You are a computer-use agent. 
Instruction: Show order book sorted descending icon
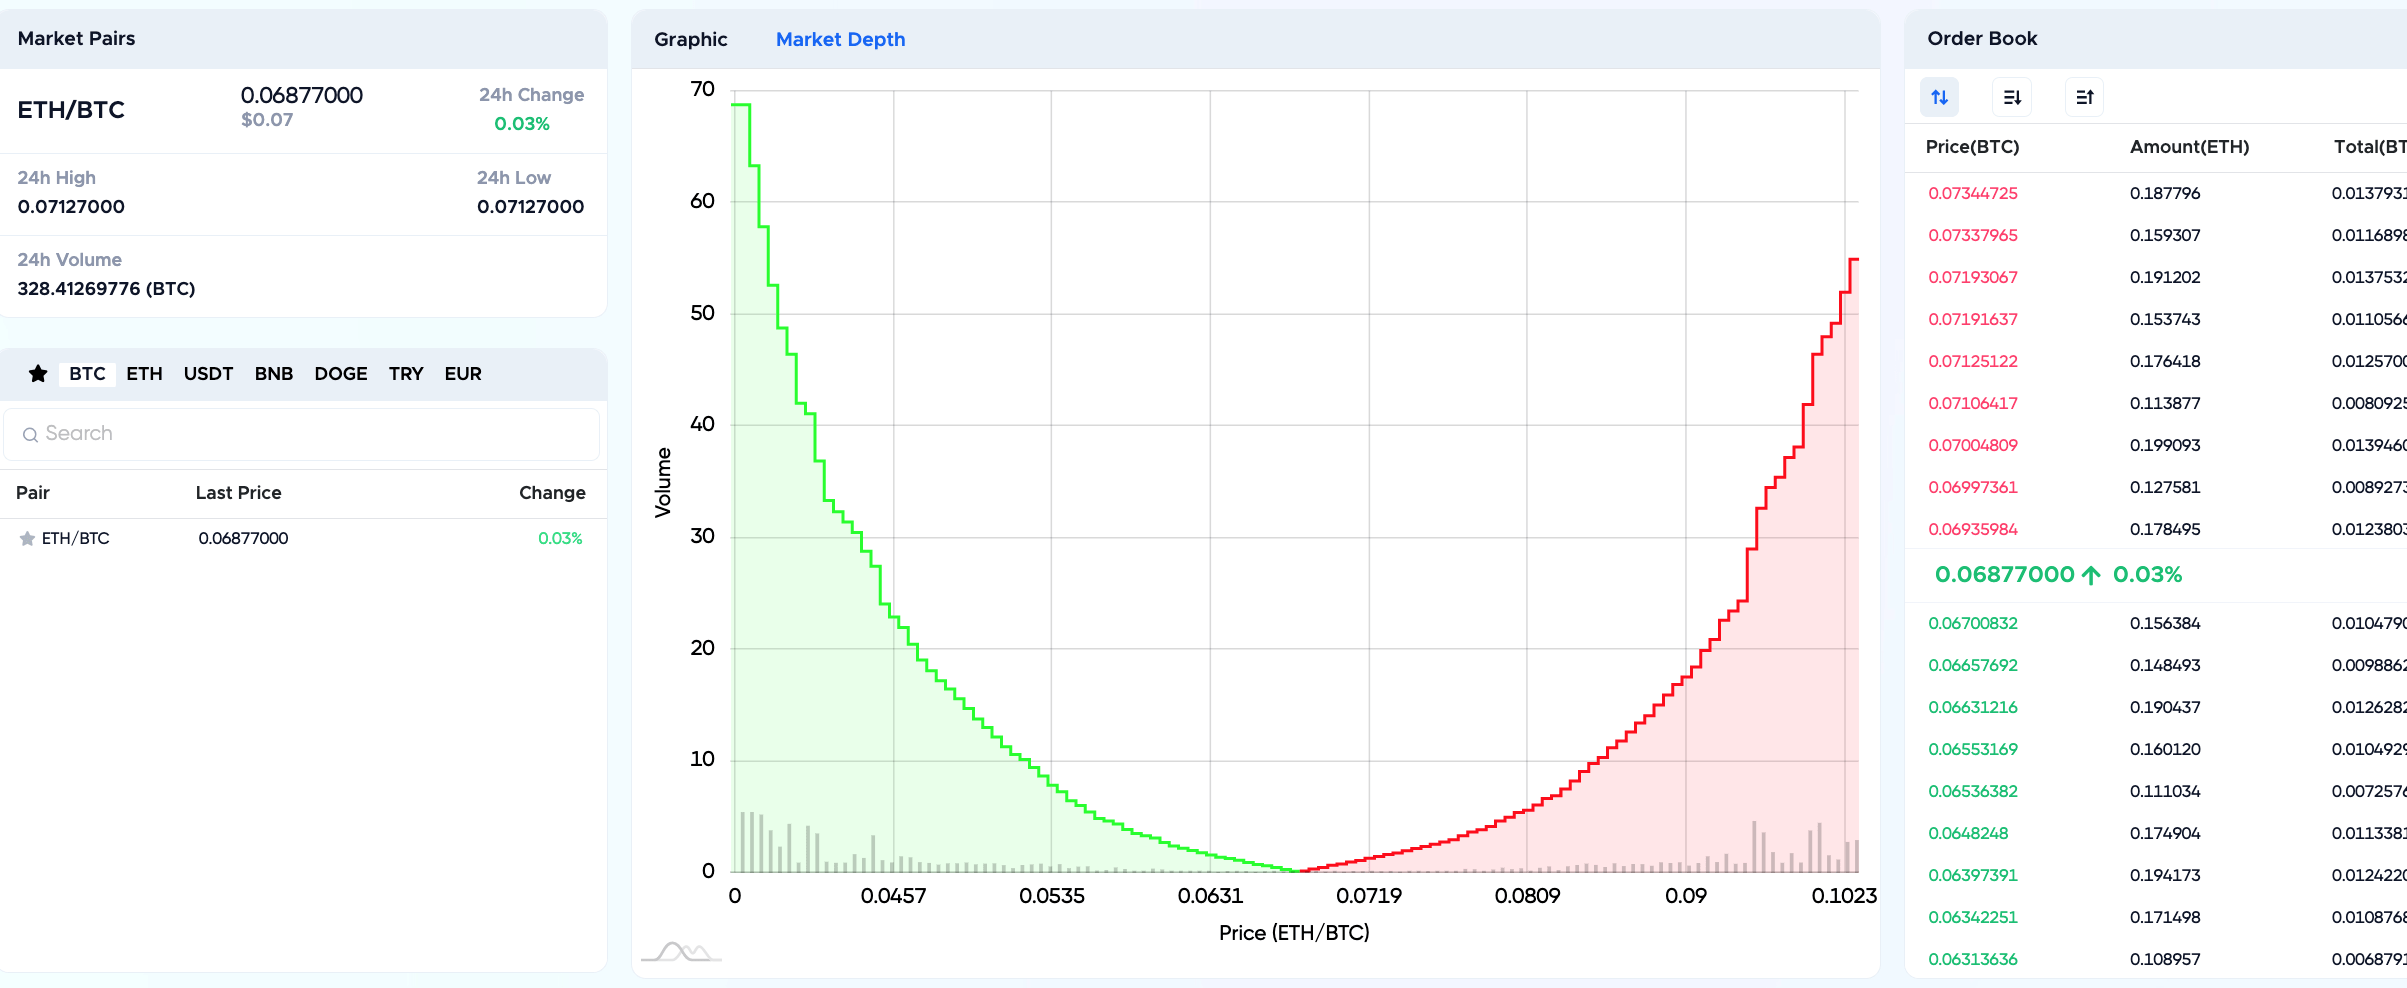click(2012, 98)
